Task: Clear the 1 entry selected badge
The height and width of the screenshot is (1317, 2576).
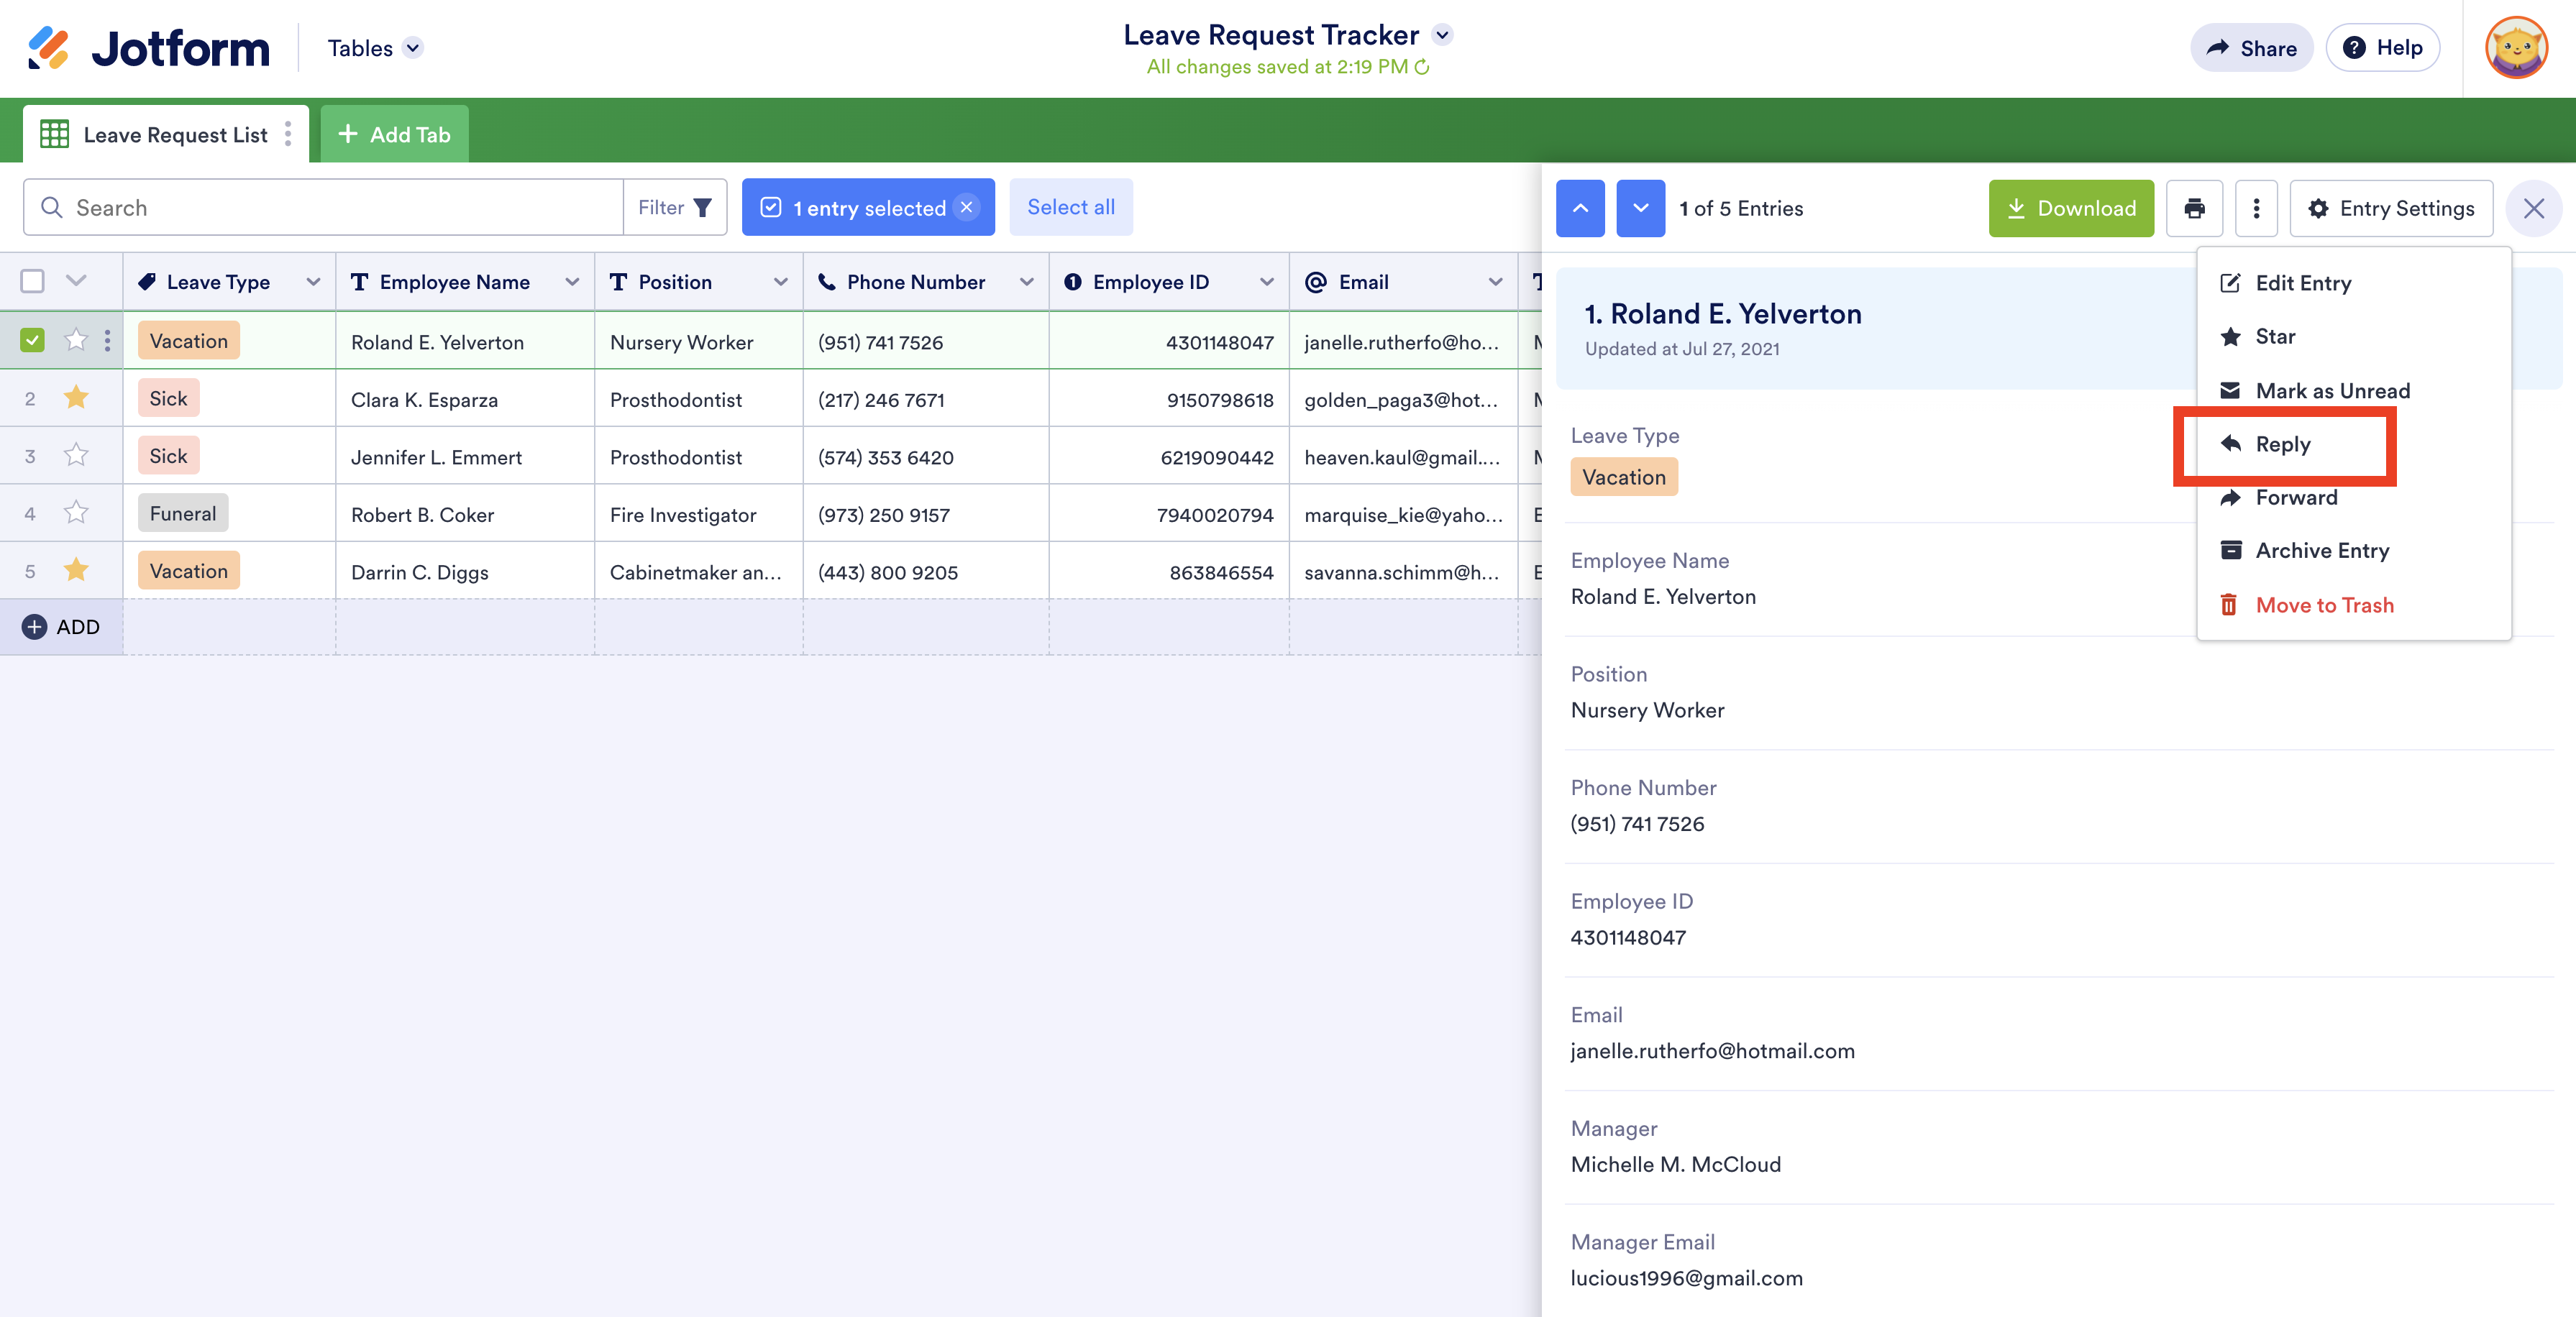Action: 966,207
